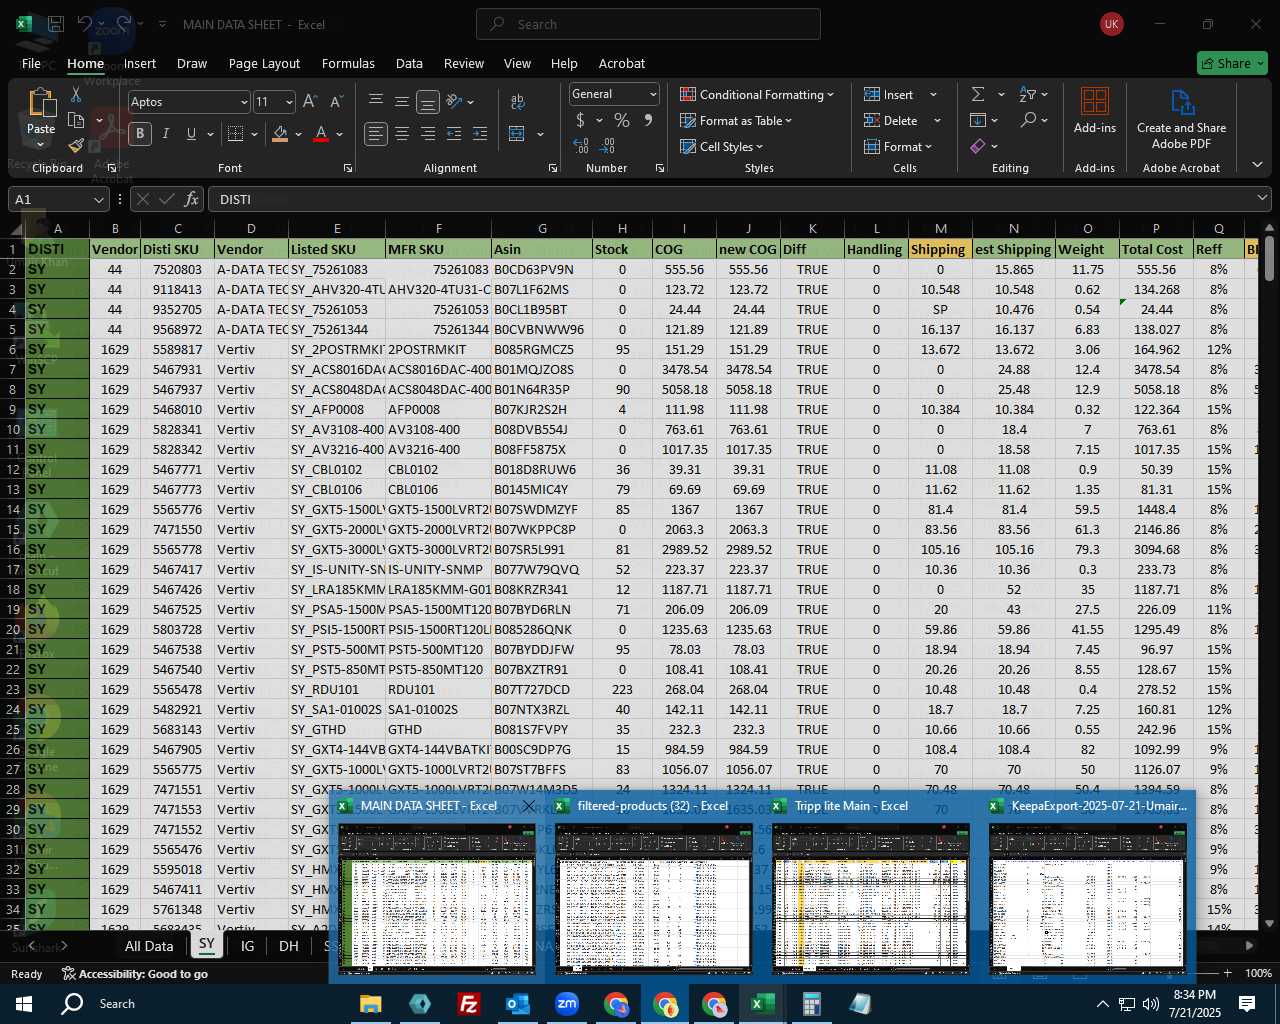Toggle Bold formatting
The image size is (1280, 1024).
[140, 133]
